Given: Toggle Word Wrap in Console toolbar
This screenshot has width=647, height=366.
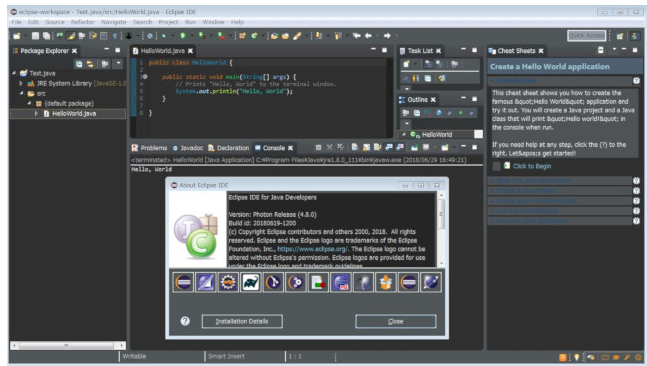Looking at the screenshot, I should (377, 147).
